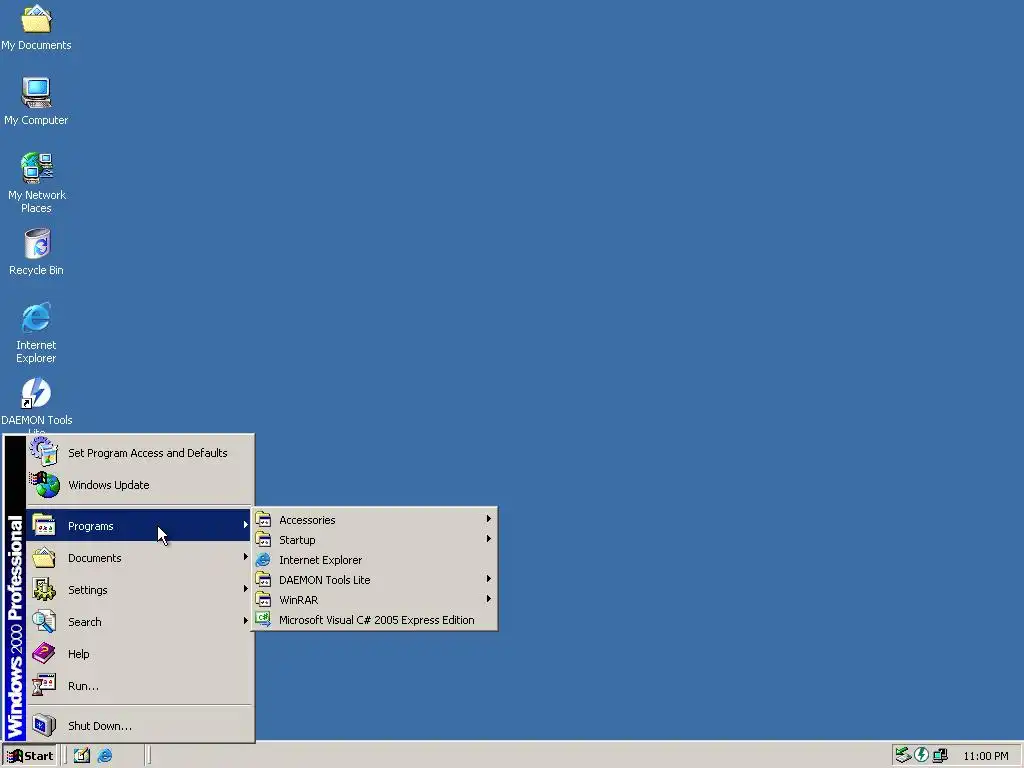This screenshot has height=768, width=1024.
Task: Expand the DAEMON Tools Lite submenu arrow
Action: pyautogui.click(x=488, y=579)
